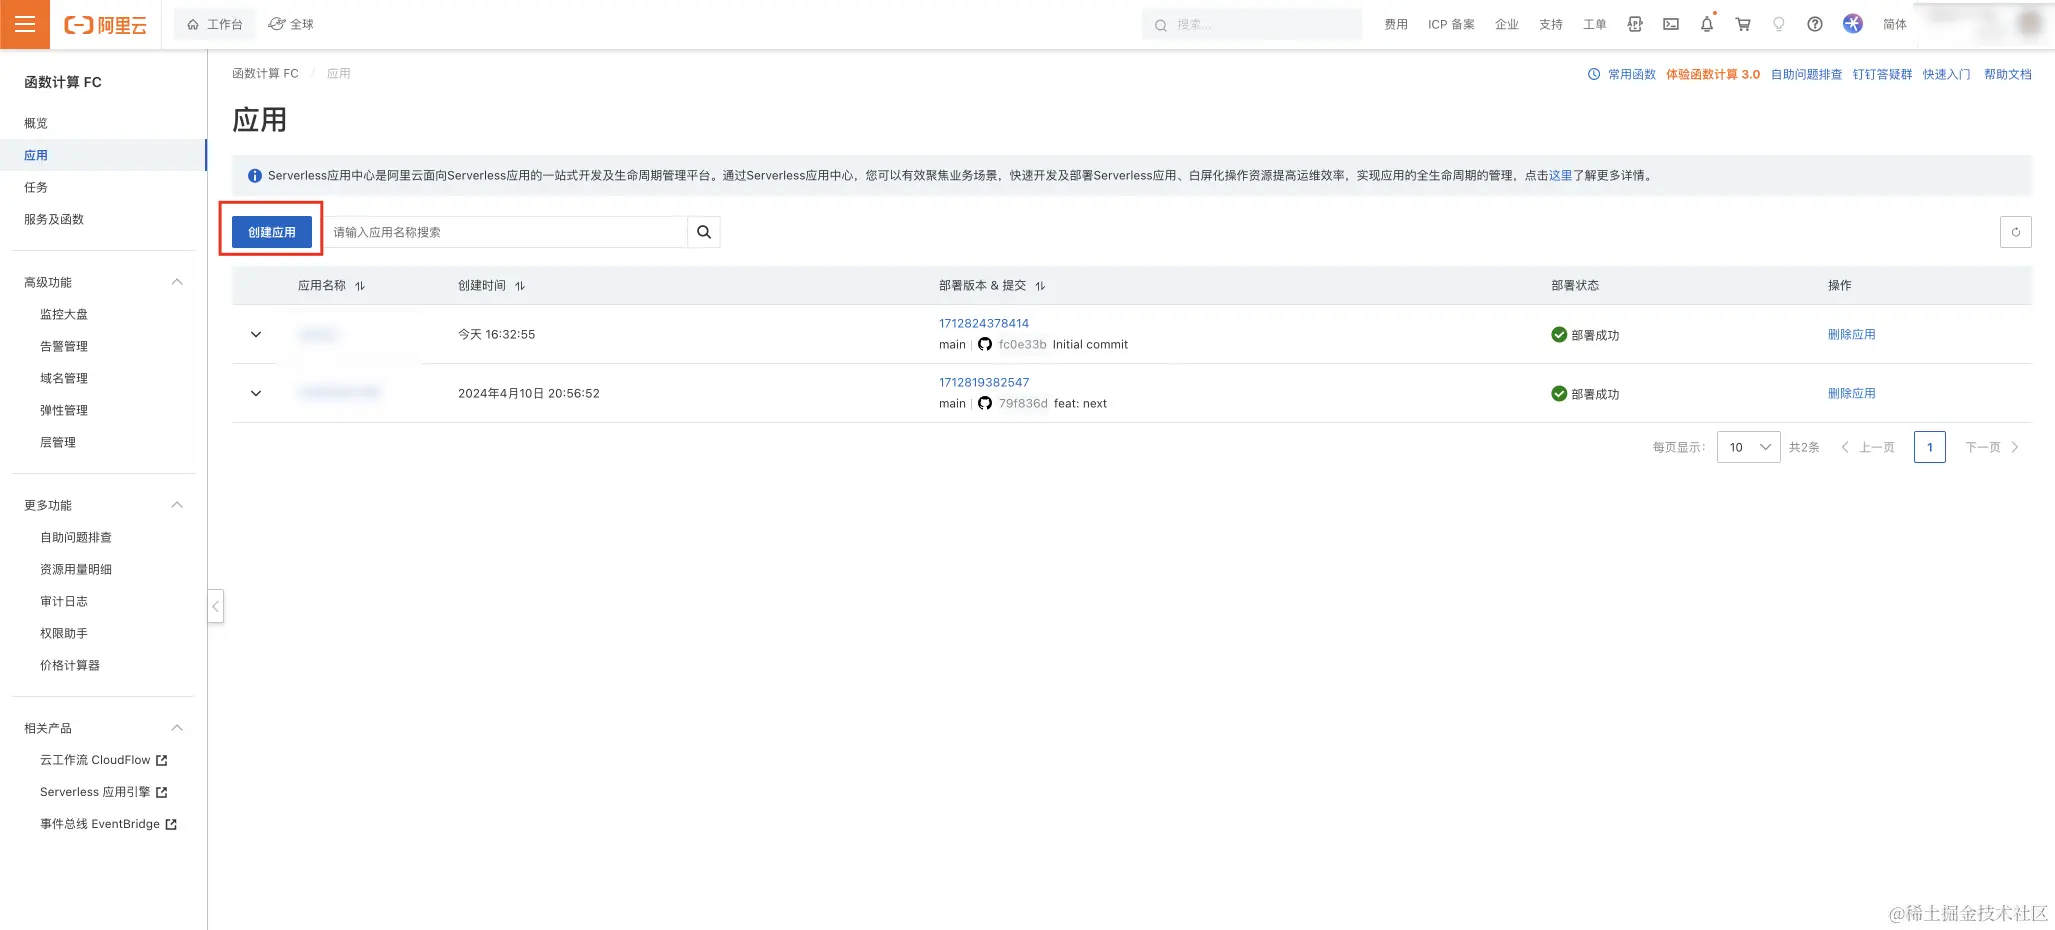Viewport: 2055px width, 930px height.
Task: Open the hamburger menu at top left
Action: (x=25, y=24)
